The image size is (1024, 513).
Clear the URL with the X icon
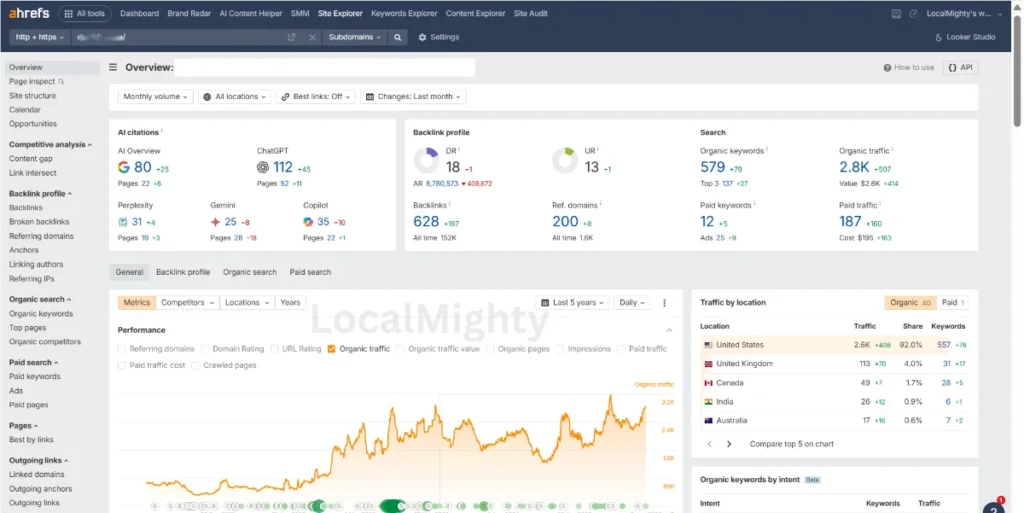pyautogui.click(x=312, y=37)
